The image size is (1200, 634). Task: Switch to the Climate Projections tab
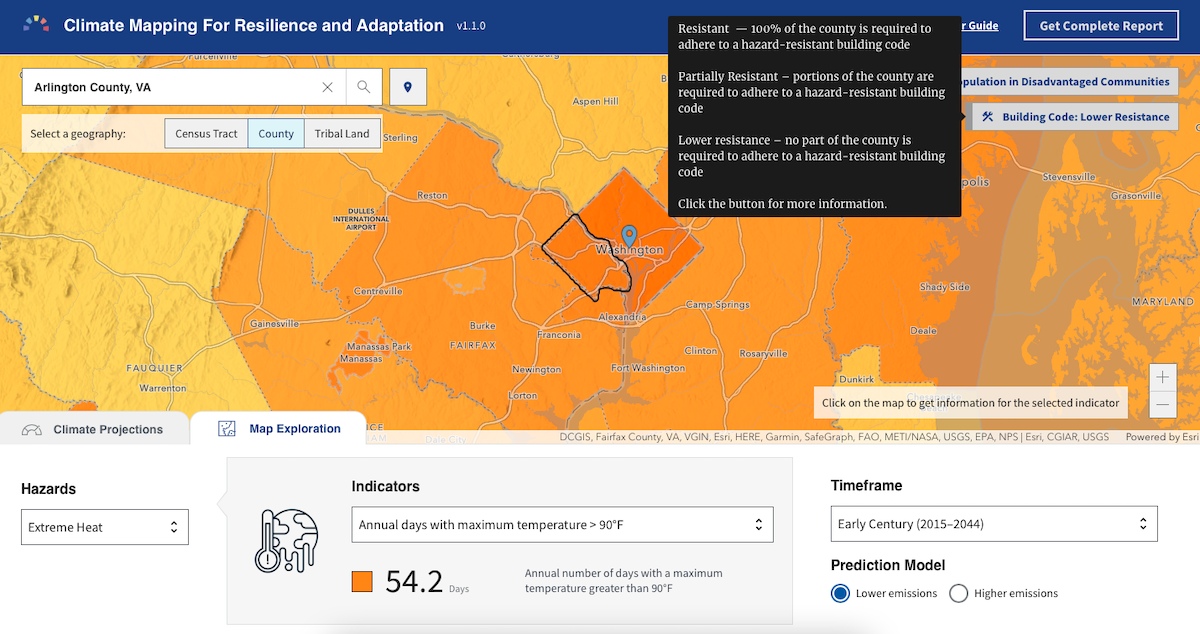pos(94,429)
